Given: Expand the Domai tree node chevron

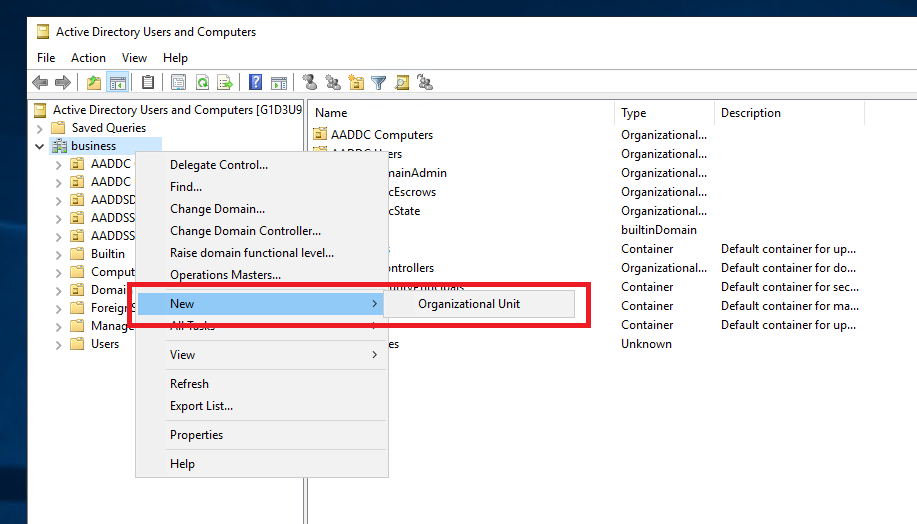Looking at the screenshot, I should pyautogui.click(x=58, y=291).
